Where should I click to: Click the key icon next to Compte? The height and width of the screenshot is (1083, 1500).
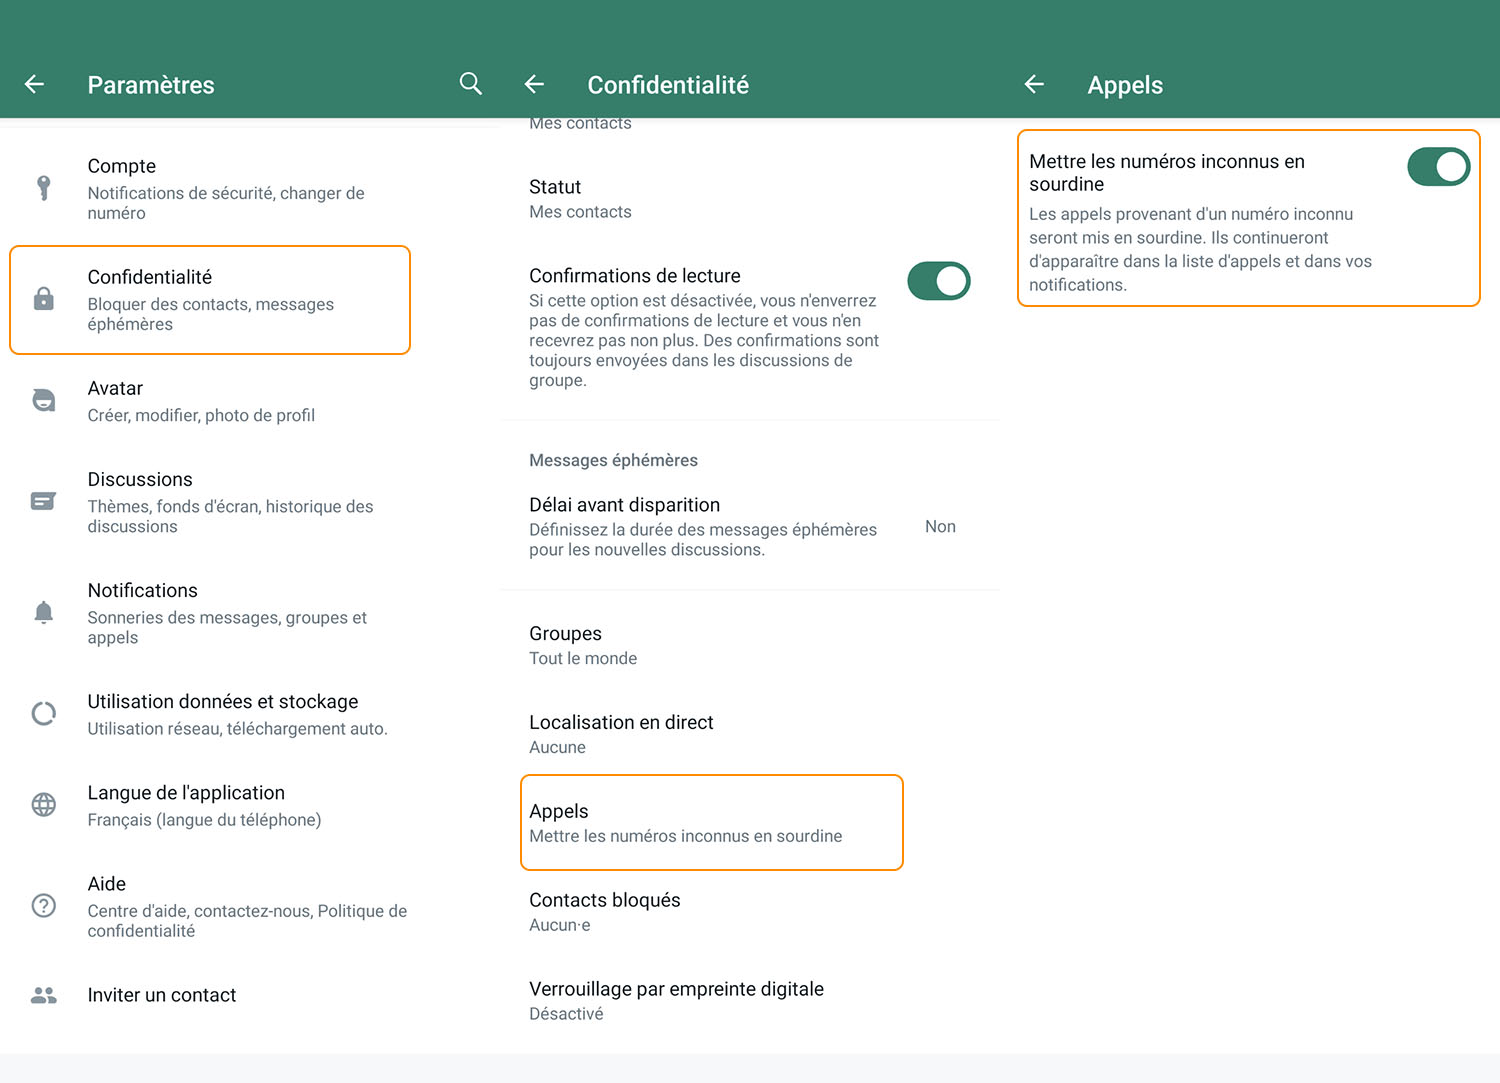pos(44,188)
